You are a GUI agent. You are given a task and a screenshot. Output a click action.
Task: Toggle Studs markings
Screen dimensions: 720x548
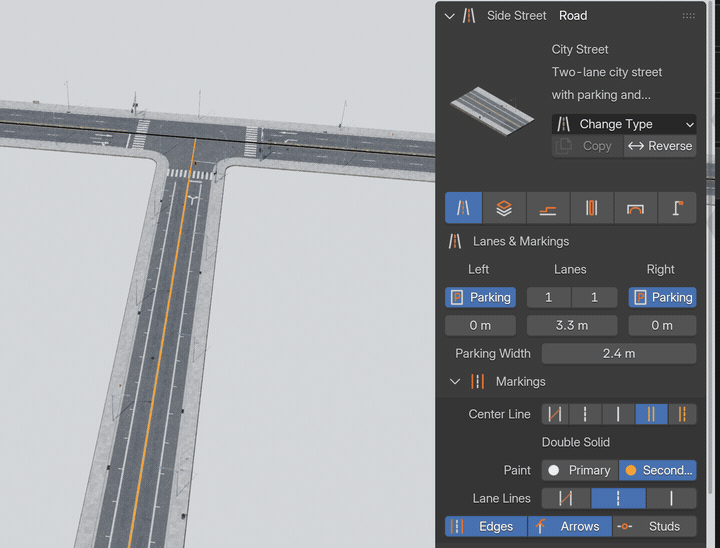pyautogui.click(x=654, y=526)
